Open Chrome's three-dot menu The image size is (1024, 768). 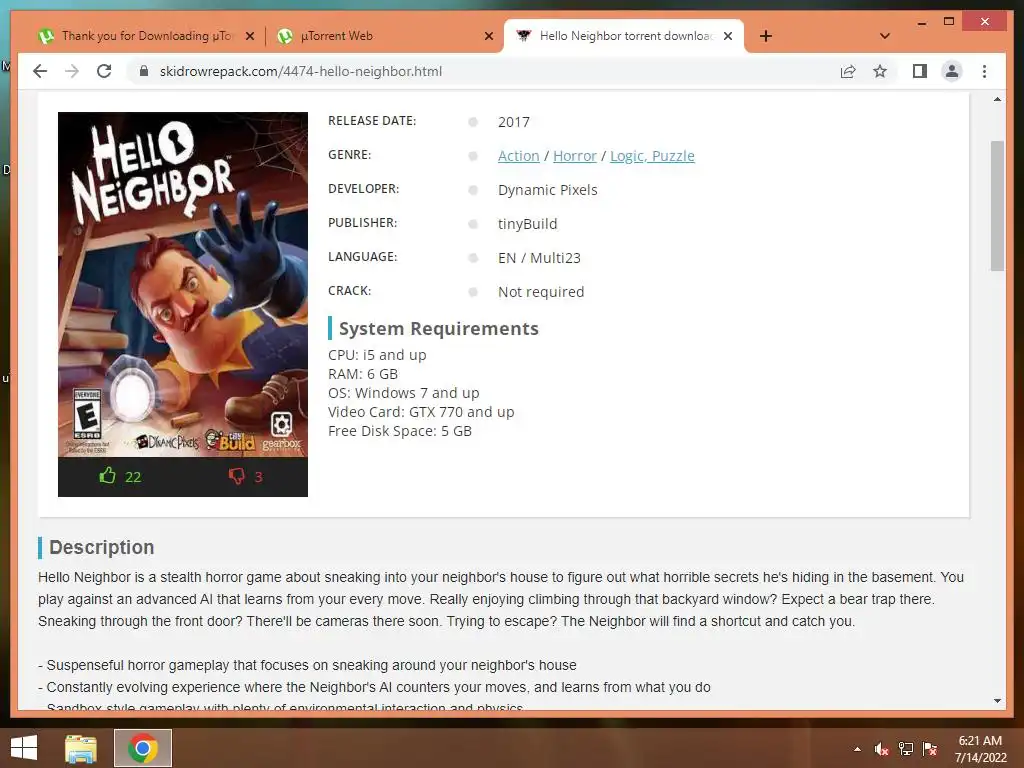pyautogui.click(x=984, y=71)
